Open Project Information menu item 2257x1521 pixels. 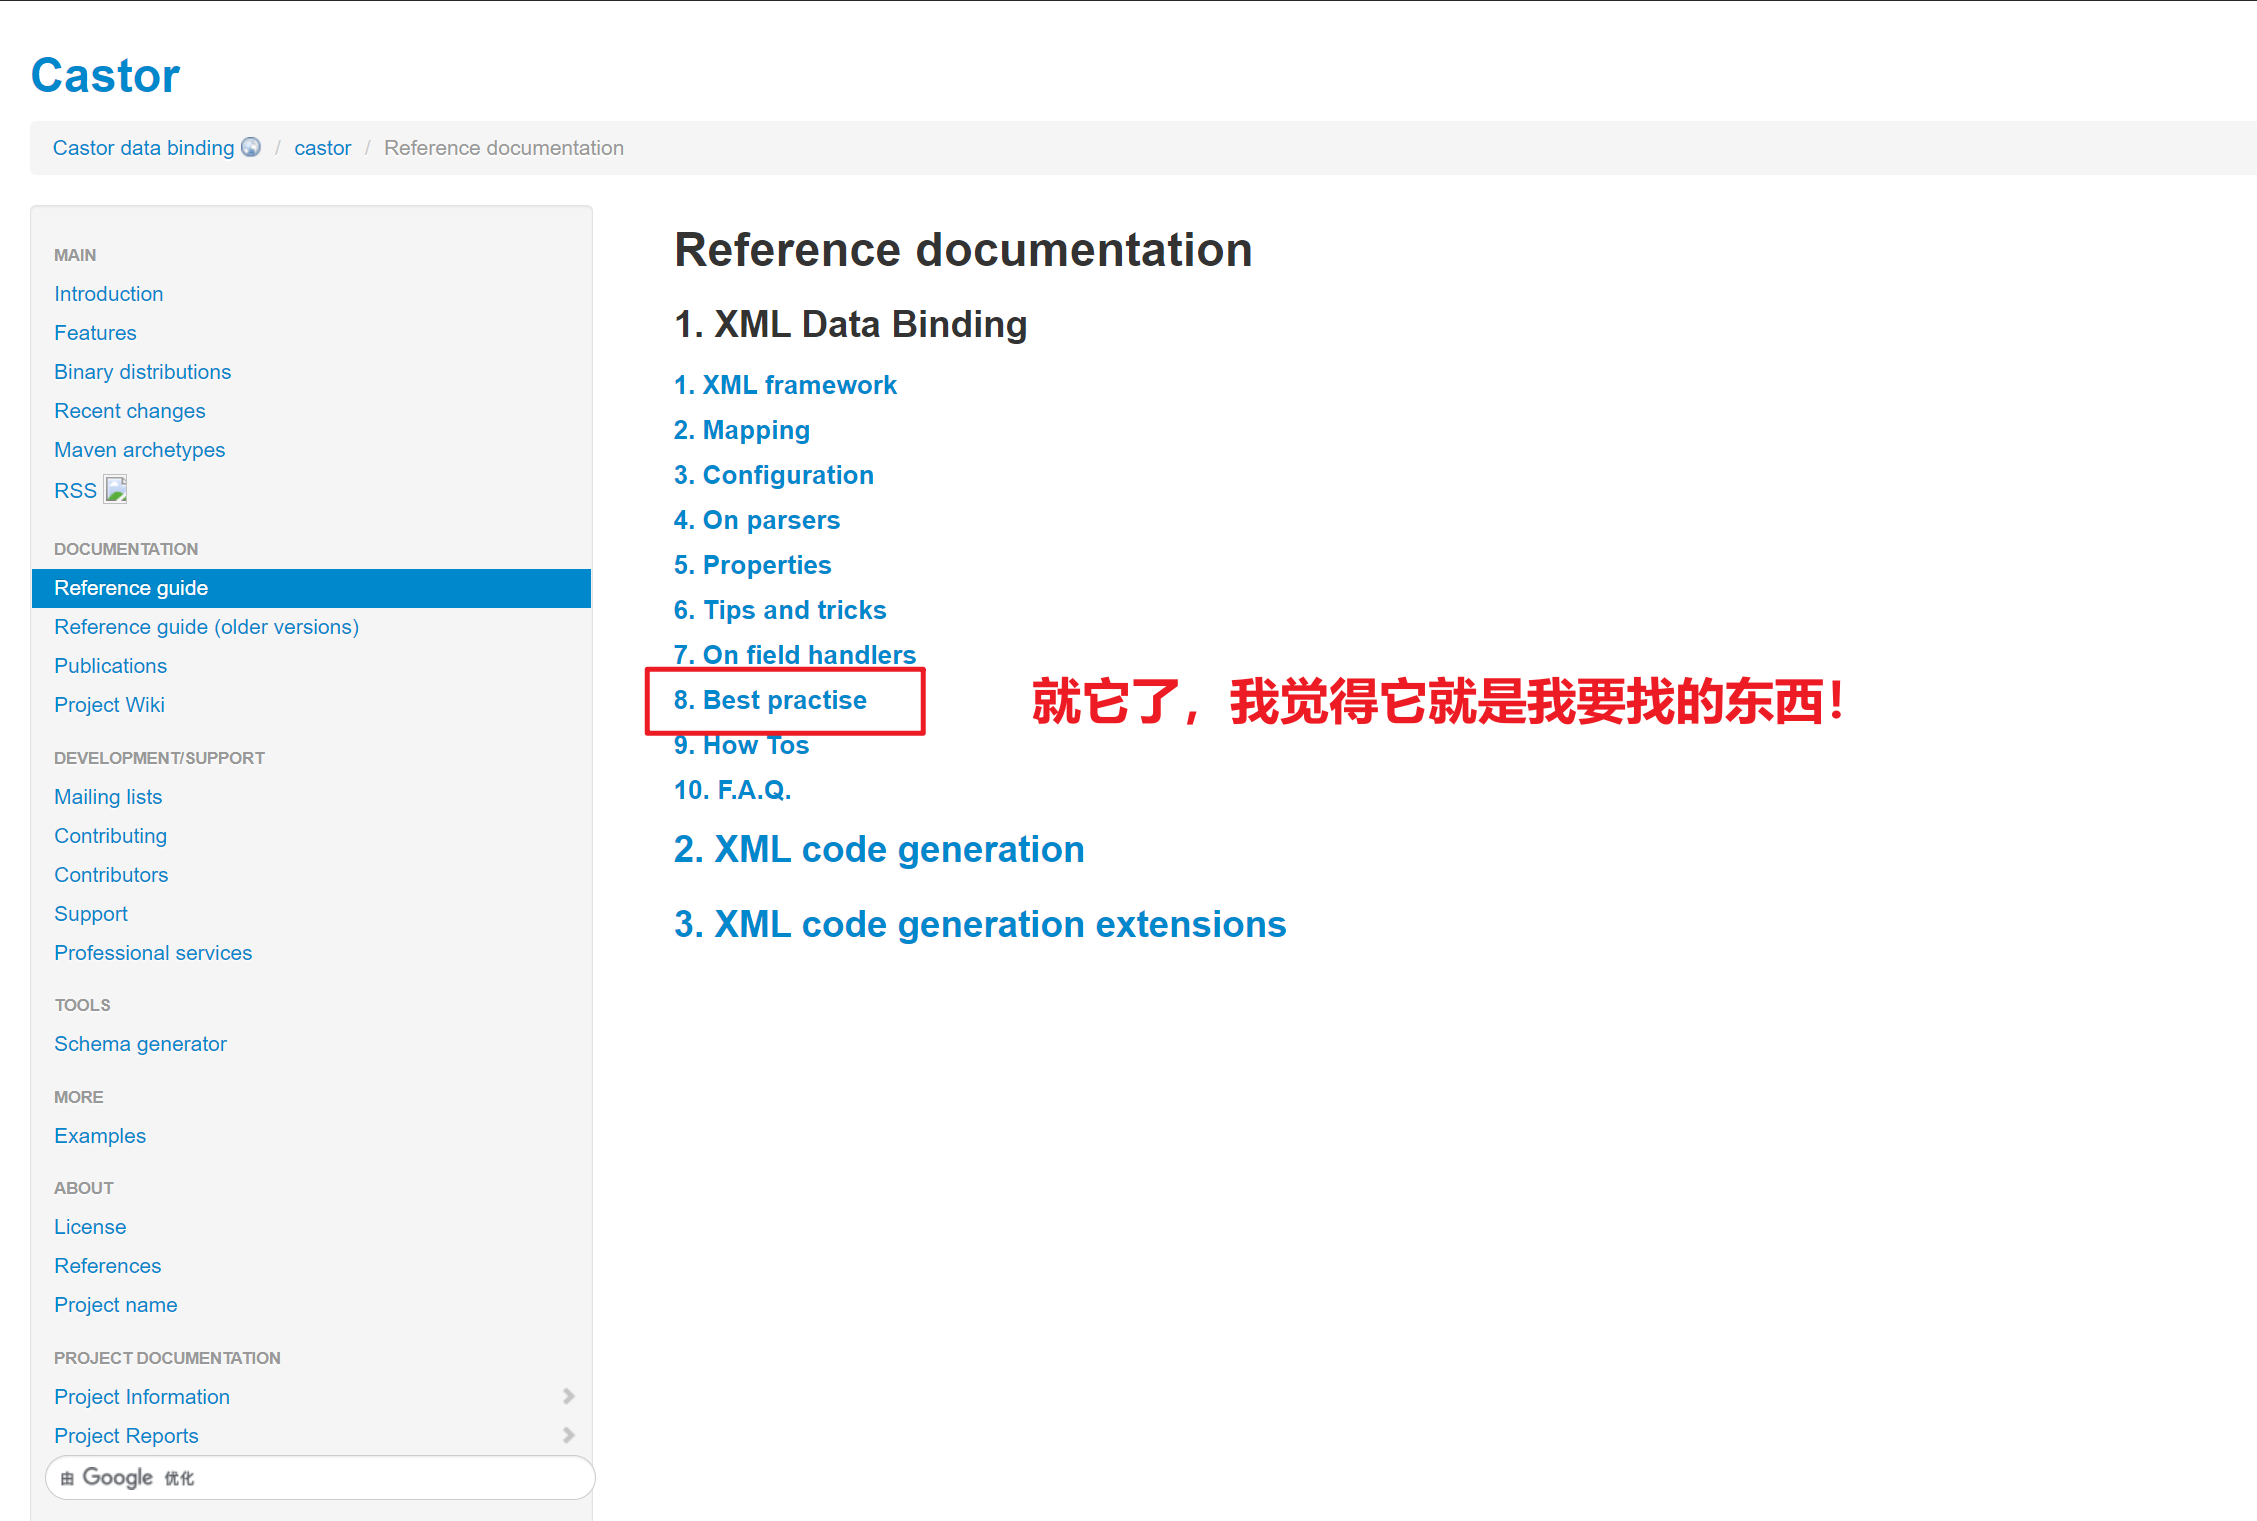[x=142, y=1397]
